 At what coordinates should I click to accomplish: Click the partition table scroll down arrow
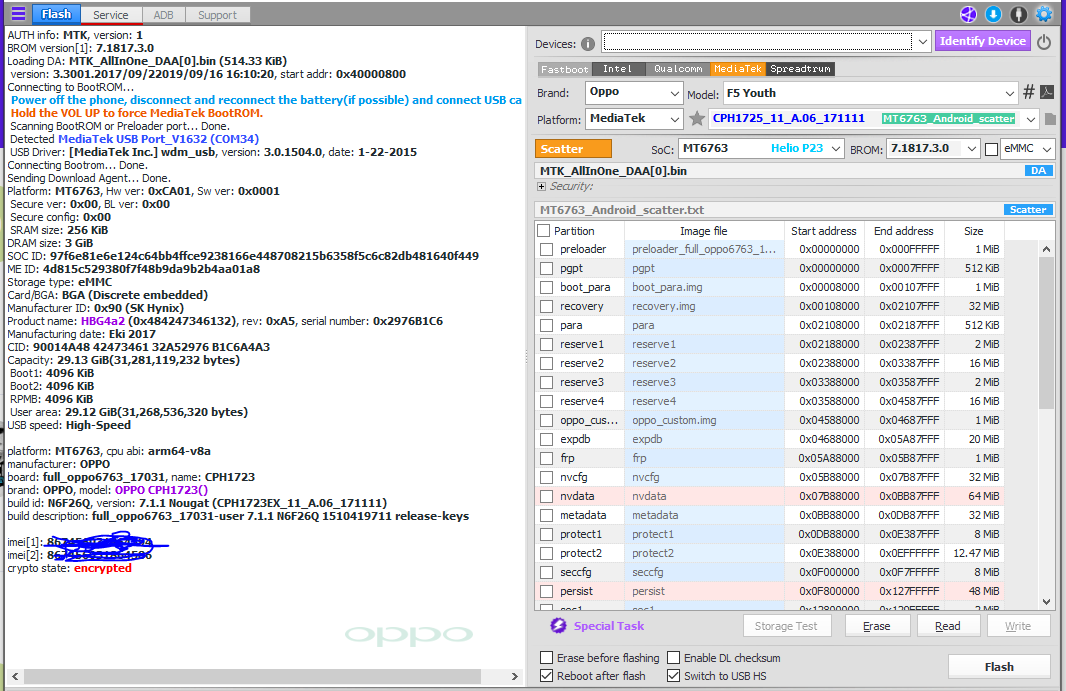[x=1046, y=602]
